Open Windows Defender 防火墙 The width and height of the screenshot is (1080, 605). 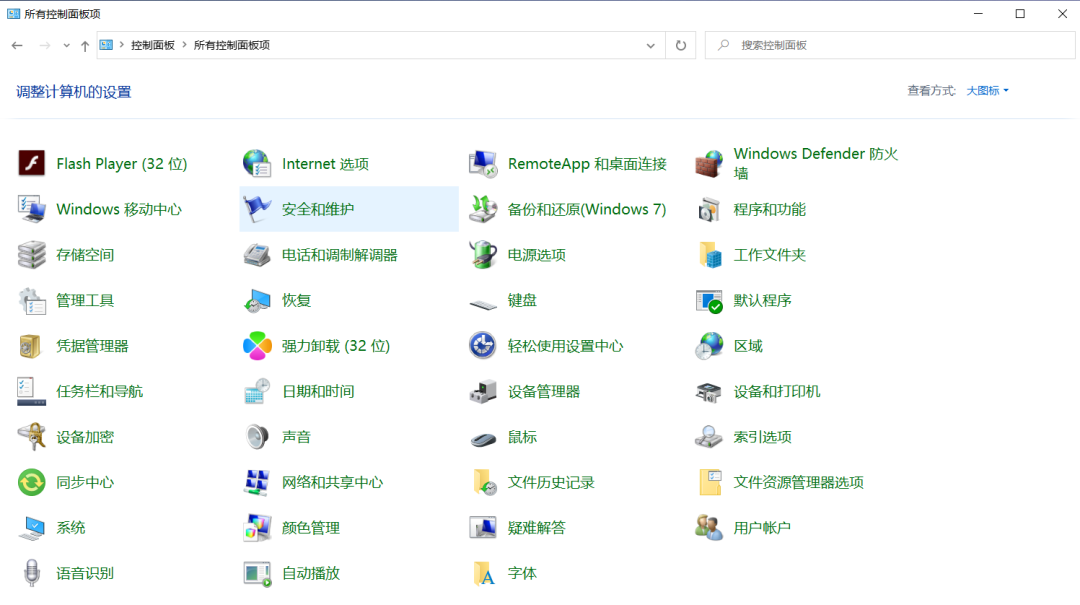point(815,162)
